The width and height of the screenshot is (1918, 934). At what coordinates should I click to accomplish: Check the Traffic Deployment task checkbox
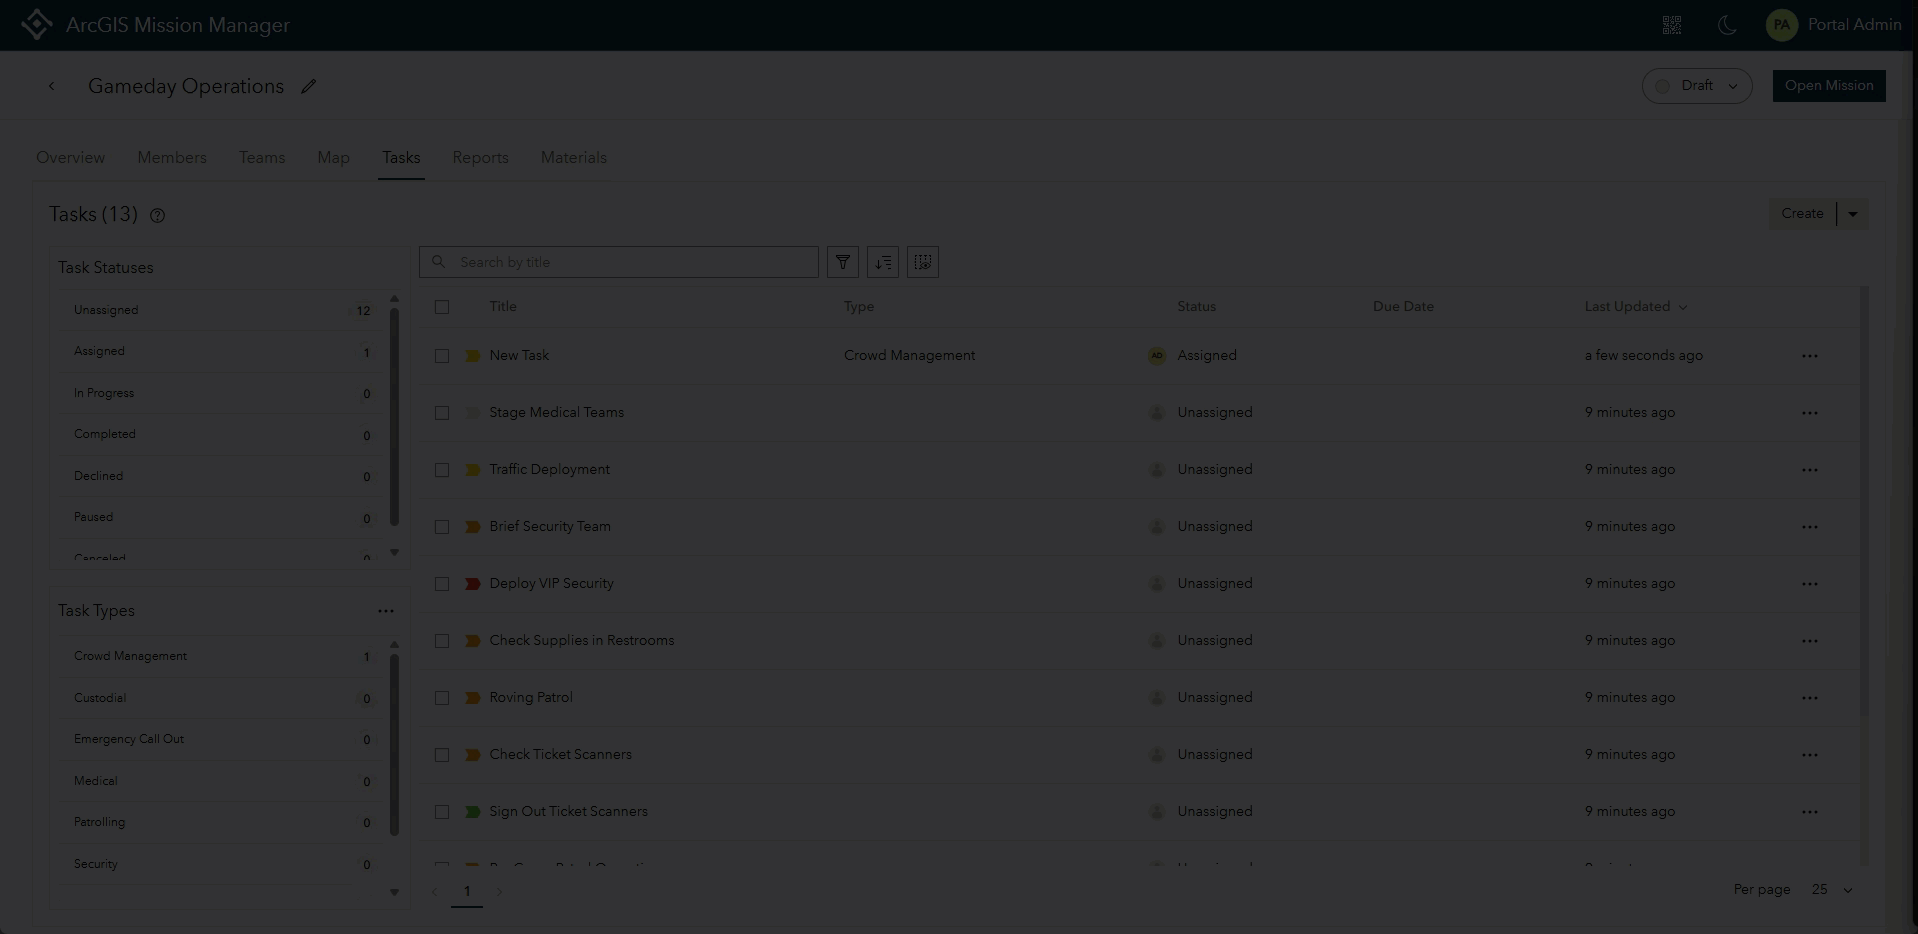(442, 469)
